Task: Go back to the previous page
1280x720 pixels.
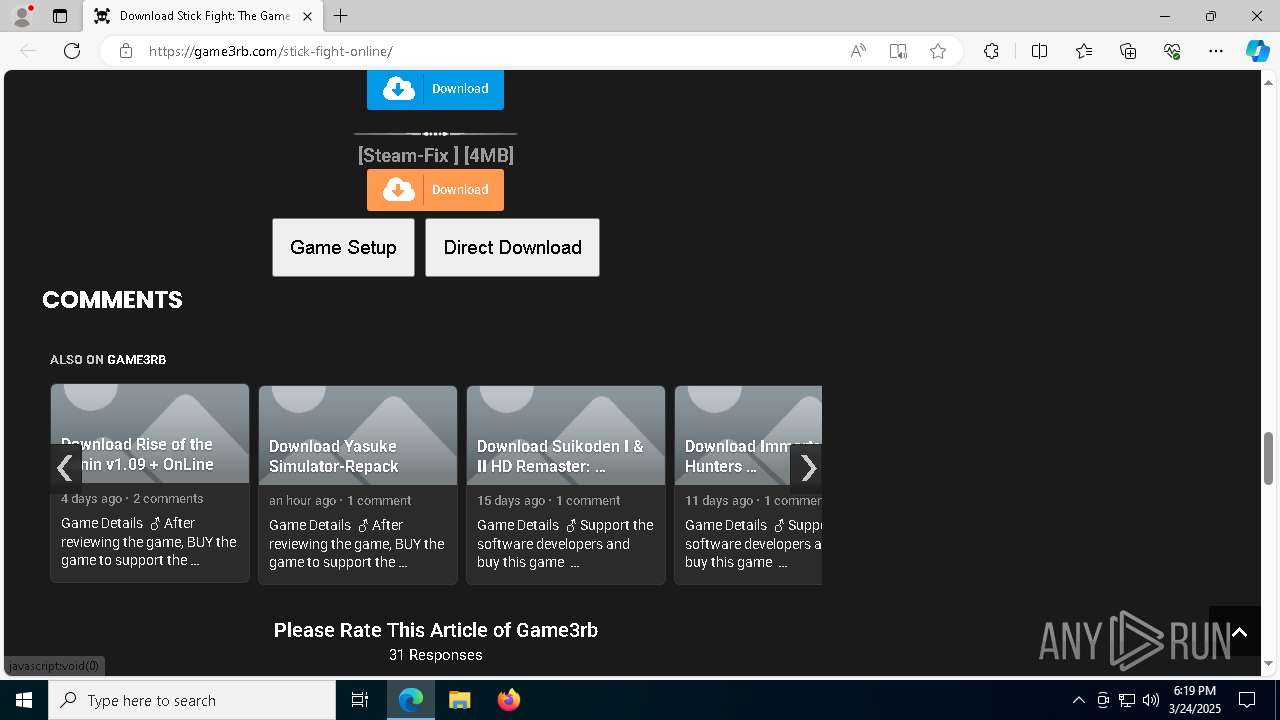Action: coord(28,51)
